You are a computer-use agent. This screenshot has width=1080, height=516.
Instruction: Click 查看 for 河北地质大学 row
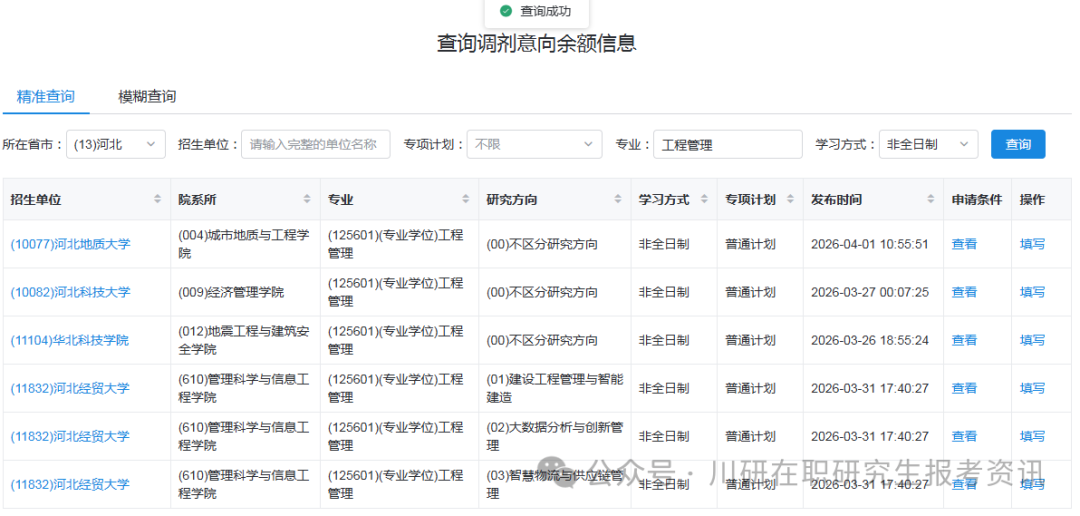[x=964, y=244]
